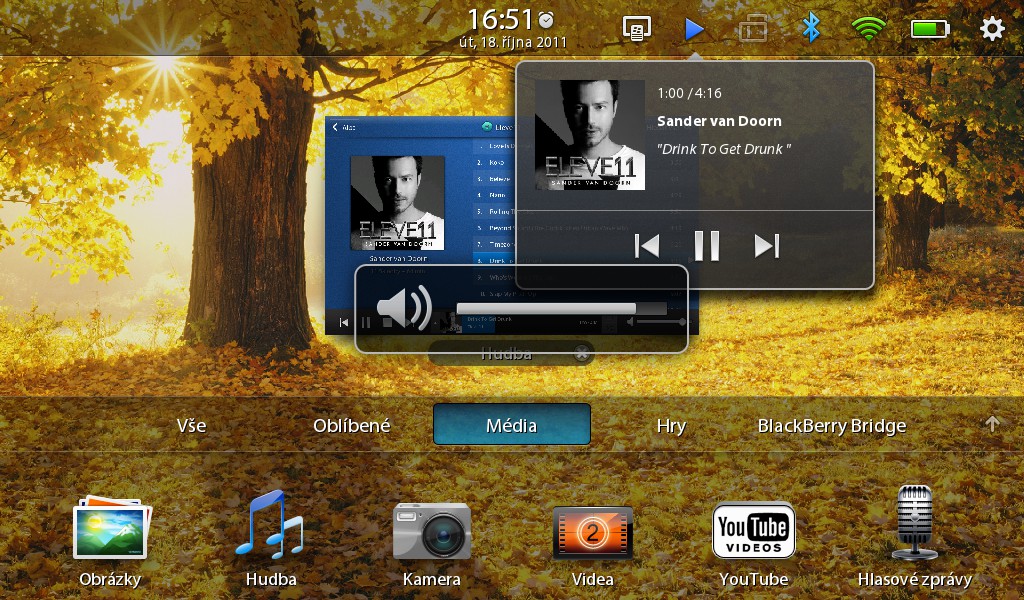Select track 3 Believe in music app
The image size is (1024, 600).
point(494,179)
